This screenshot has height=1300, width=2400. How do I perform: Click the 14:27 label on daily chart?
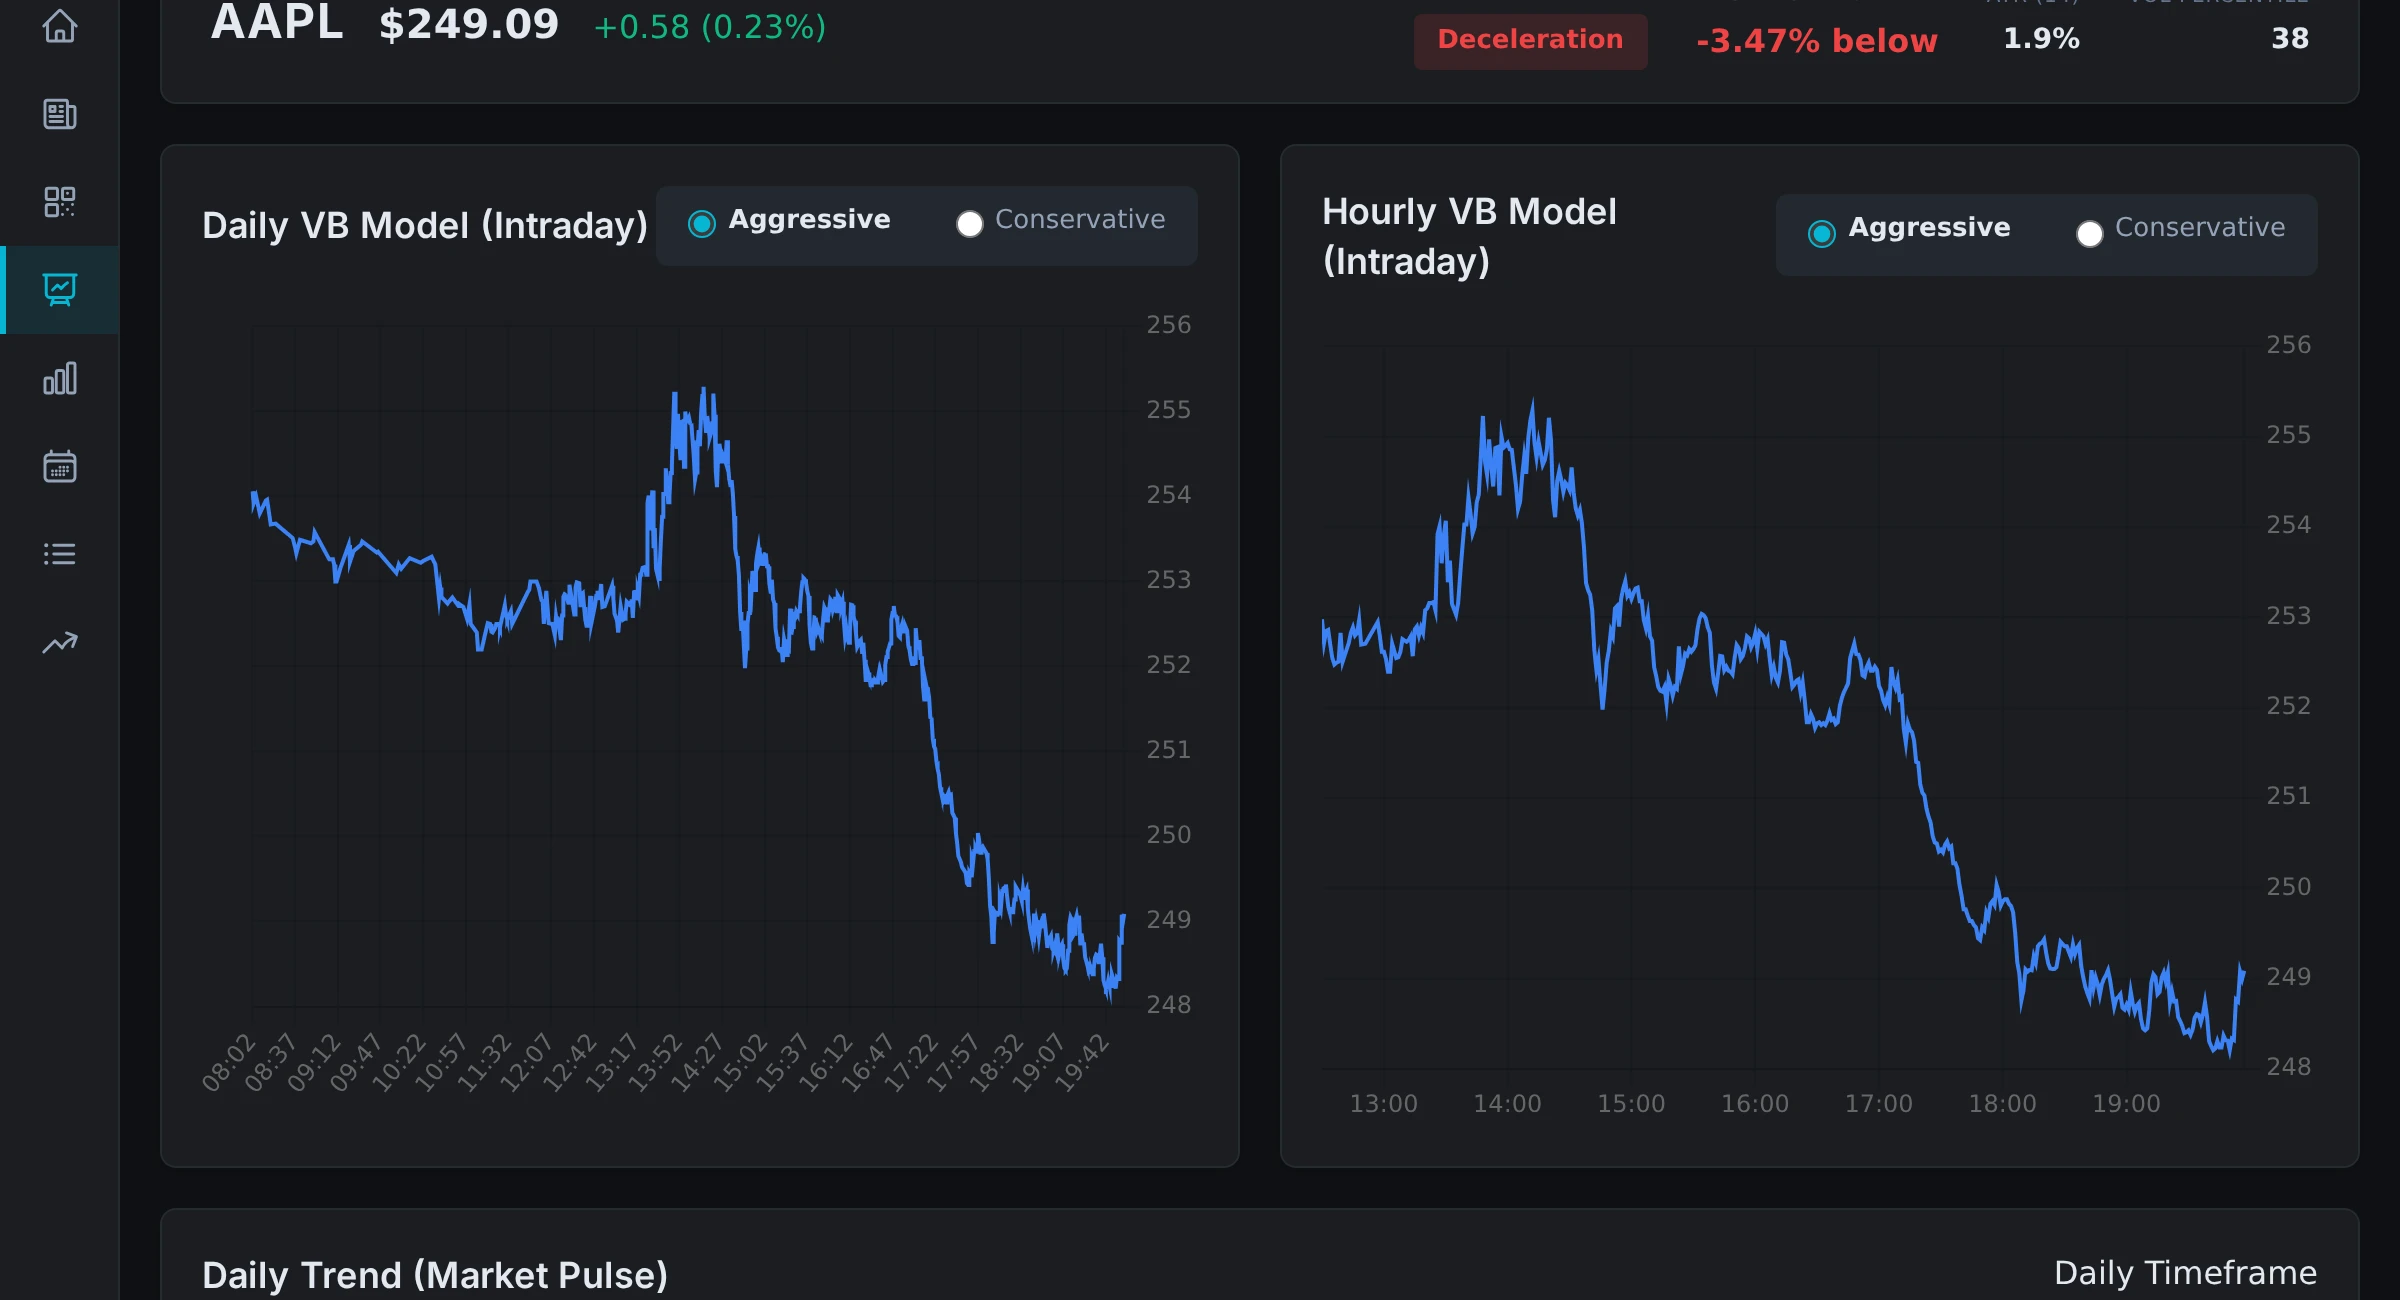(697, 1063)
